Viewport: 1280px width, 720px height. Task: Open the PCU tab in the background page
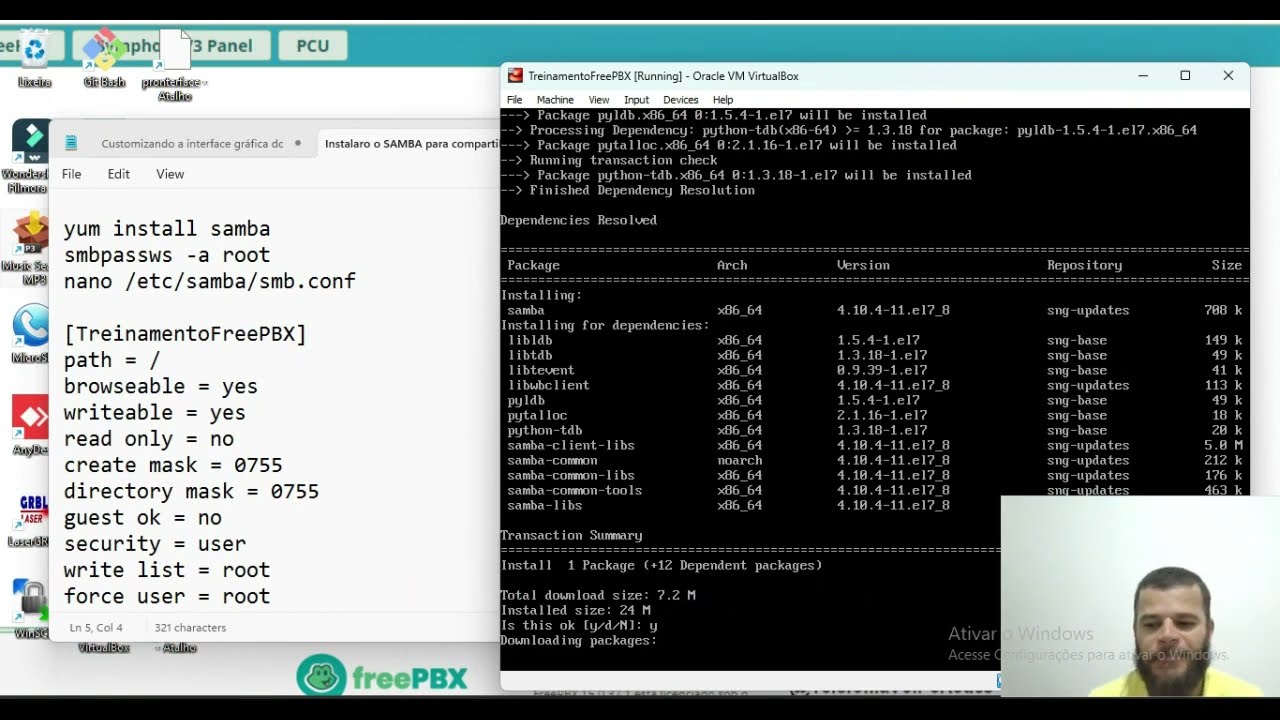coord(312,46)
